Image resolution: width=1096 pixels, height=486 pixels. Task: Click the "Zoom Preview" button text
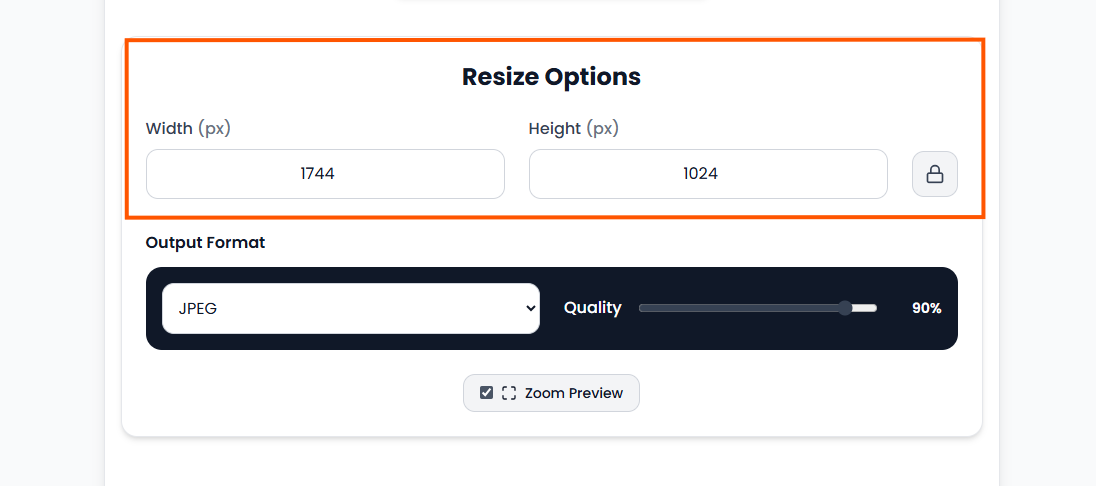[573, 393]
